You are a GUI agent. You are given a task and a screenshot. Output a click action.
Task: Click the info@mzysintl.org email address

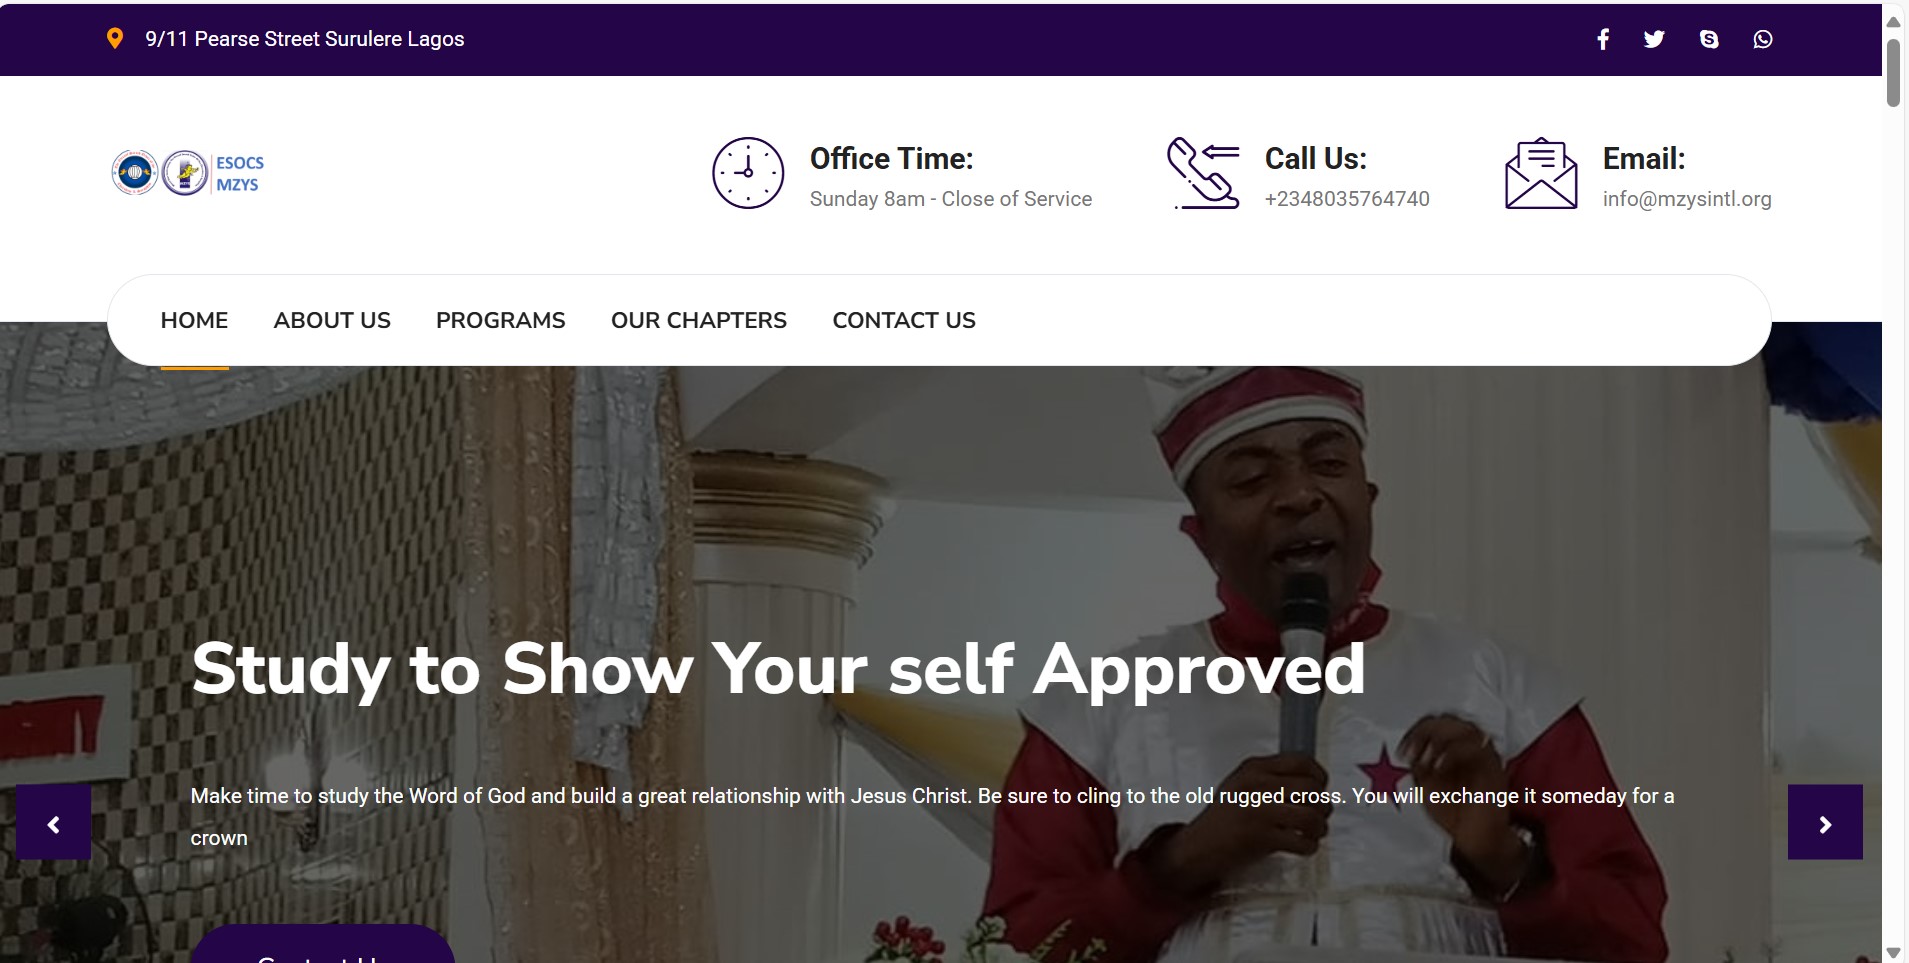[x=1687, y=199]
